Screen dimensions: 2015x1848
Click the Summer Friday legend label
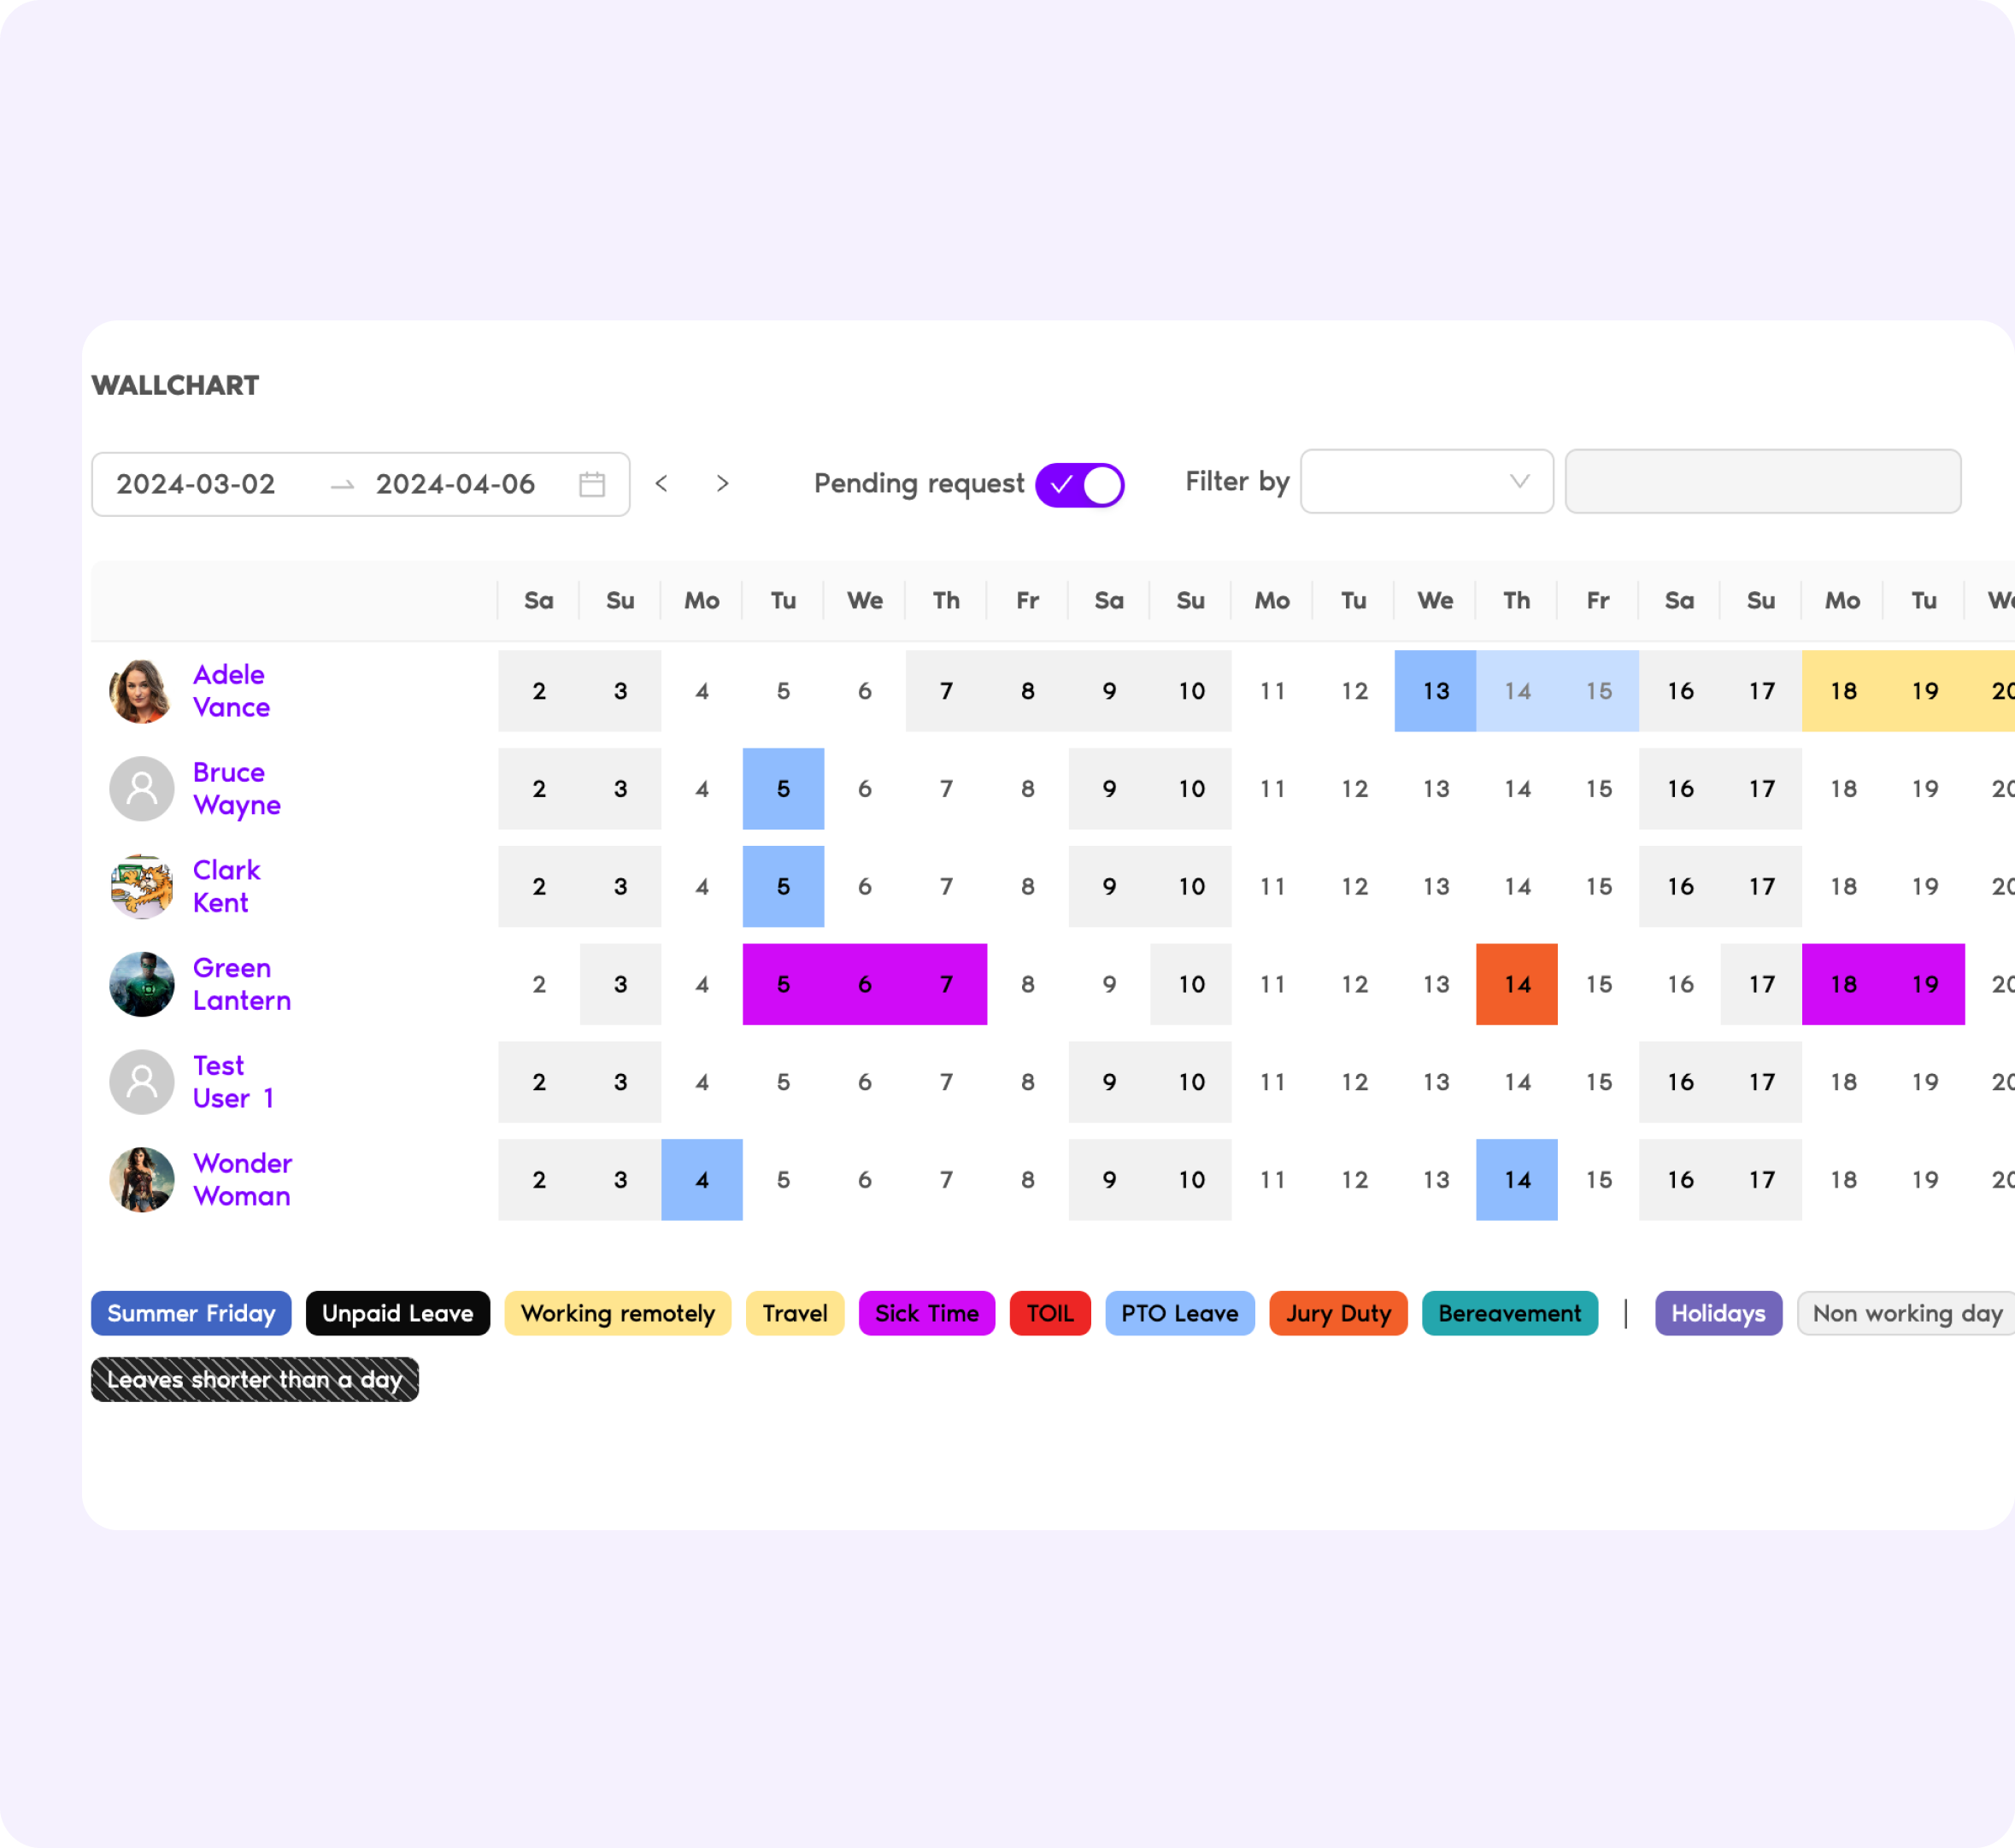coord(191,1311)
